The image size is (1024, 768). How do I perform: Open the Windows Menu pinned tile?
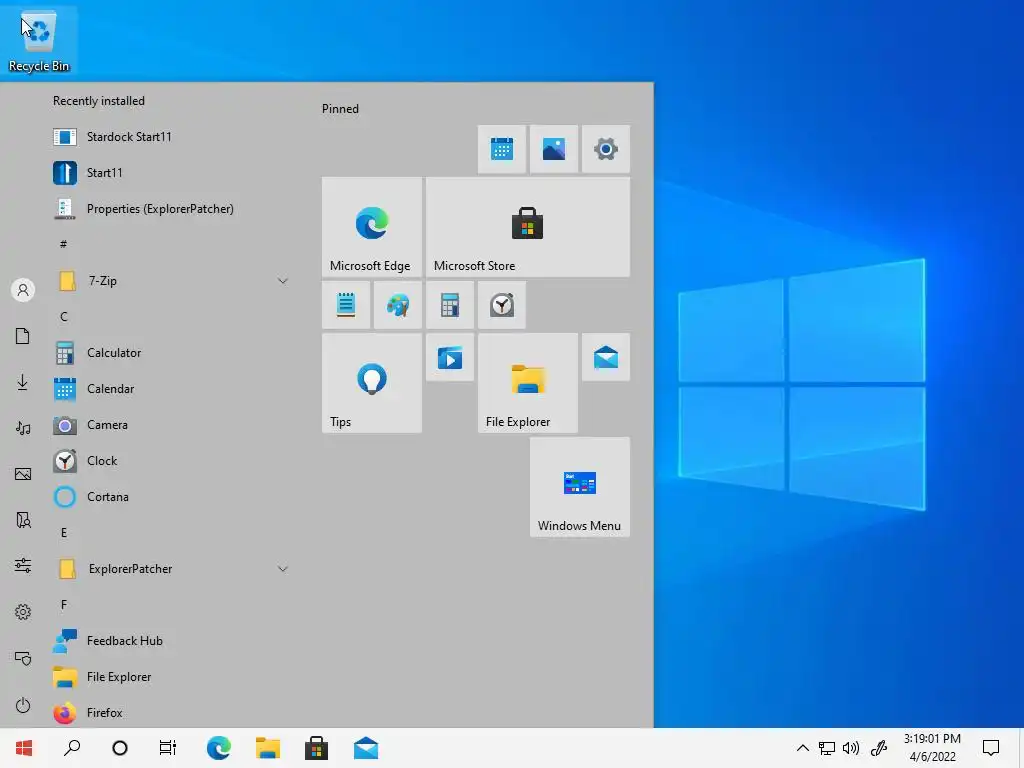click(580, 487)
